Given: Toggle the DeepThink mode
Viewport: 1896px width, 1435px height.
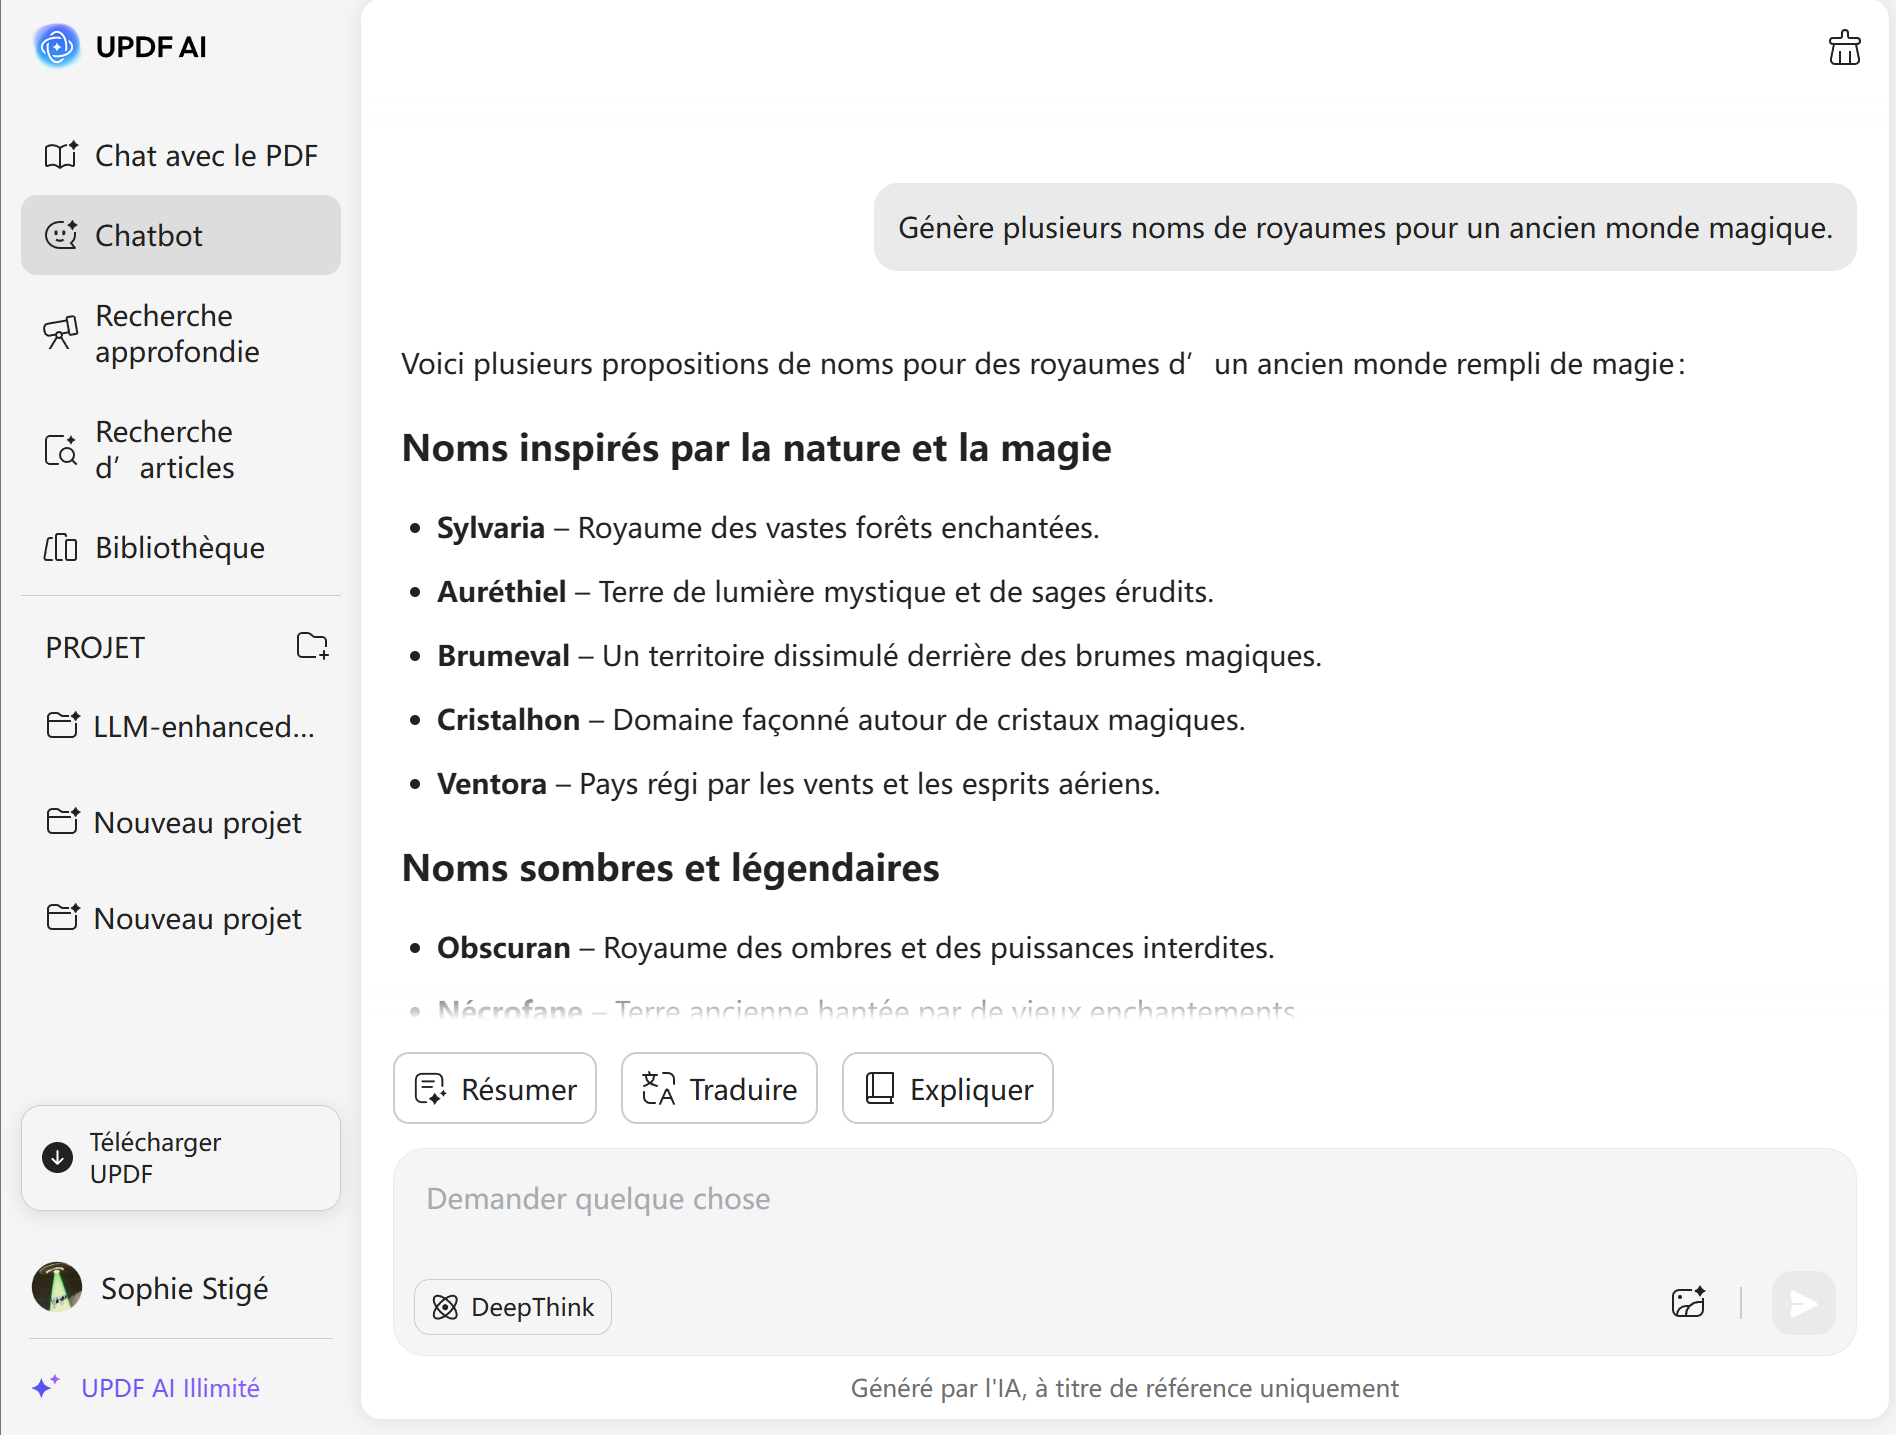Looking at the screenshot, I should click(513, 1307).
